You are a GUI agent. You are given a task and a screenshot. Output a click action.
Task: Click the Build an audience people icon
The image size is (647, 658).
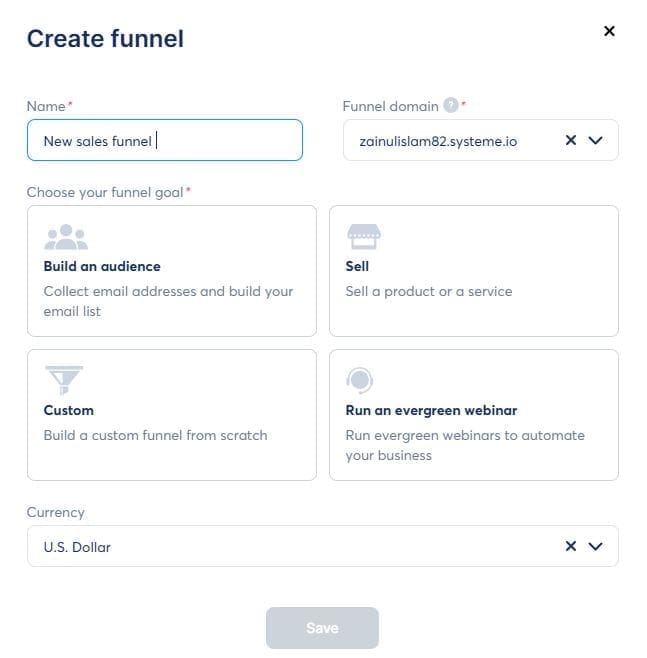[x=66, y=237]
